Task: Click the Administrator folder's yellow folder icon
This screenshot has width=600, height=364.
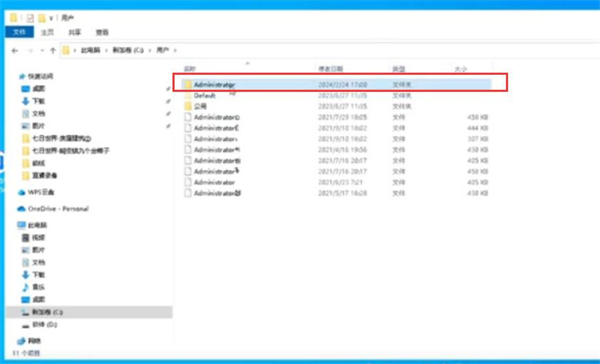Action: point(188,84)
